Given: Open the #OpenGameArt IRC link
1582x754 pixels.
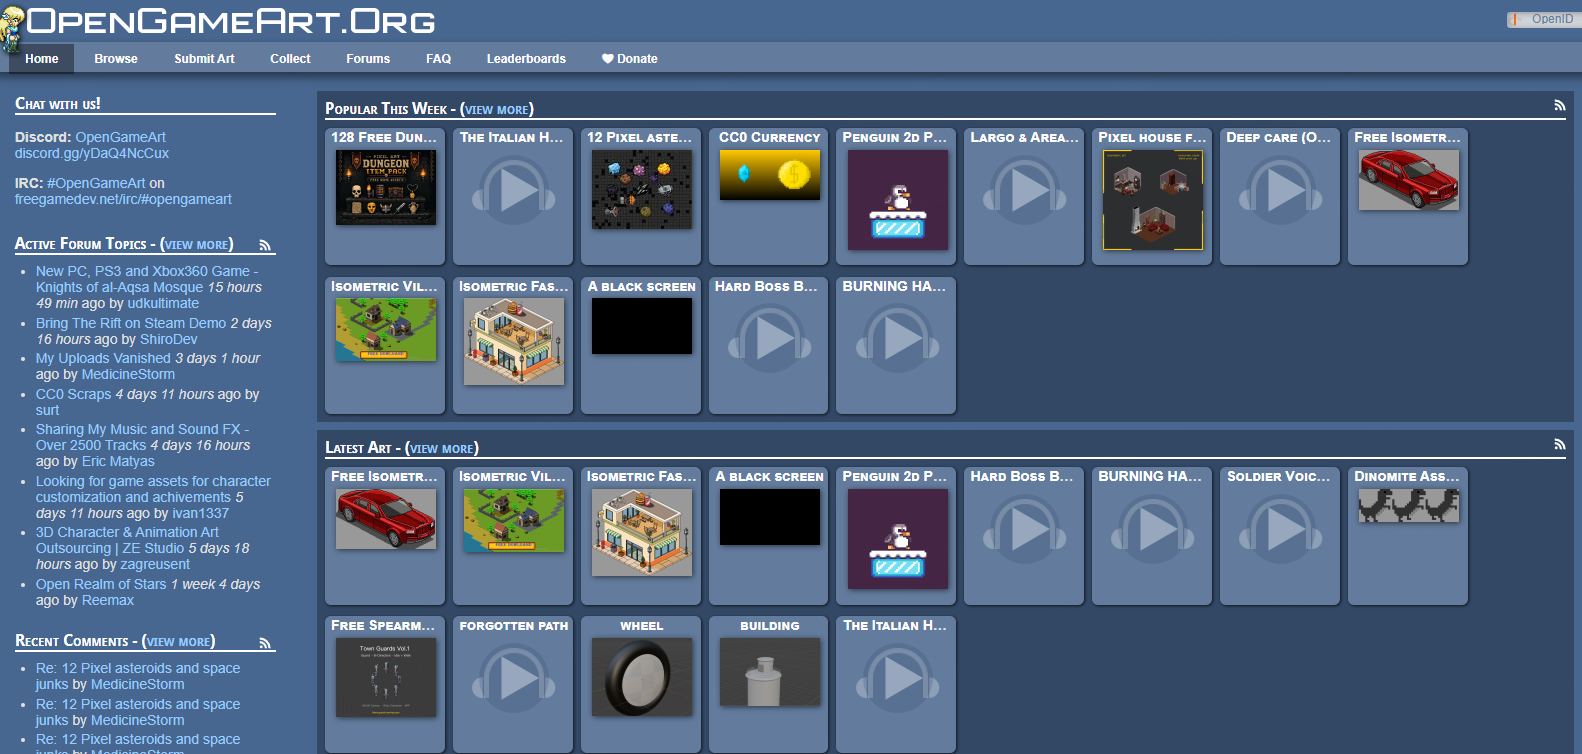Looking at the screenshot, I should (x=96, y=183).
